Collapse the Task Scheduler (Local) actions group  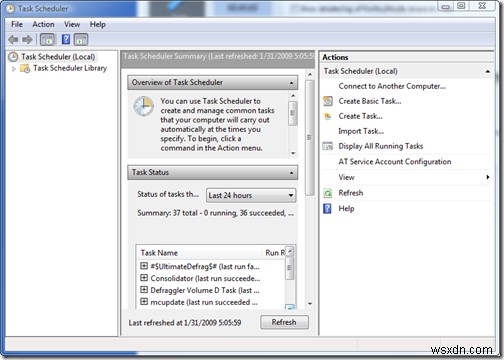click(x=488, y=71)
